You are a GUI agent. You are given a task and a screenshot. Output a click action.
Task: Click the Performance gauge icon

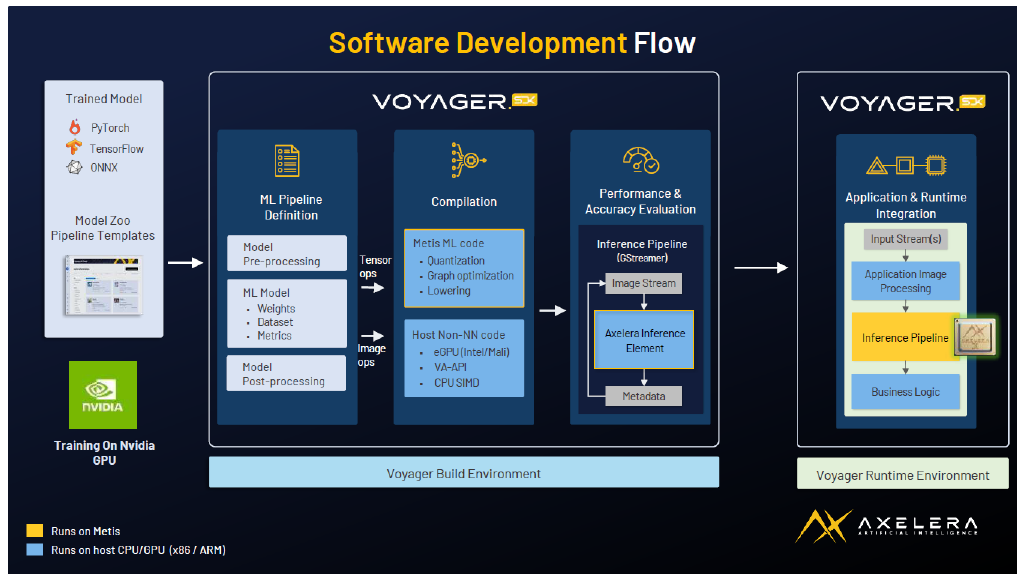tap(640, 159)
